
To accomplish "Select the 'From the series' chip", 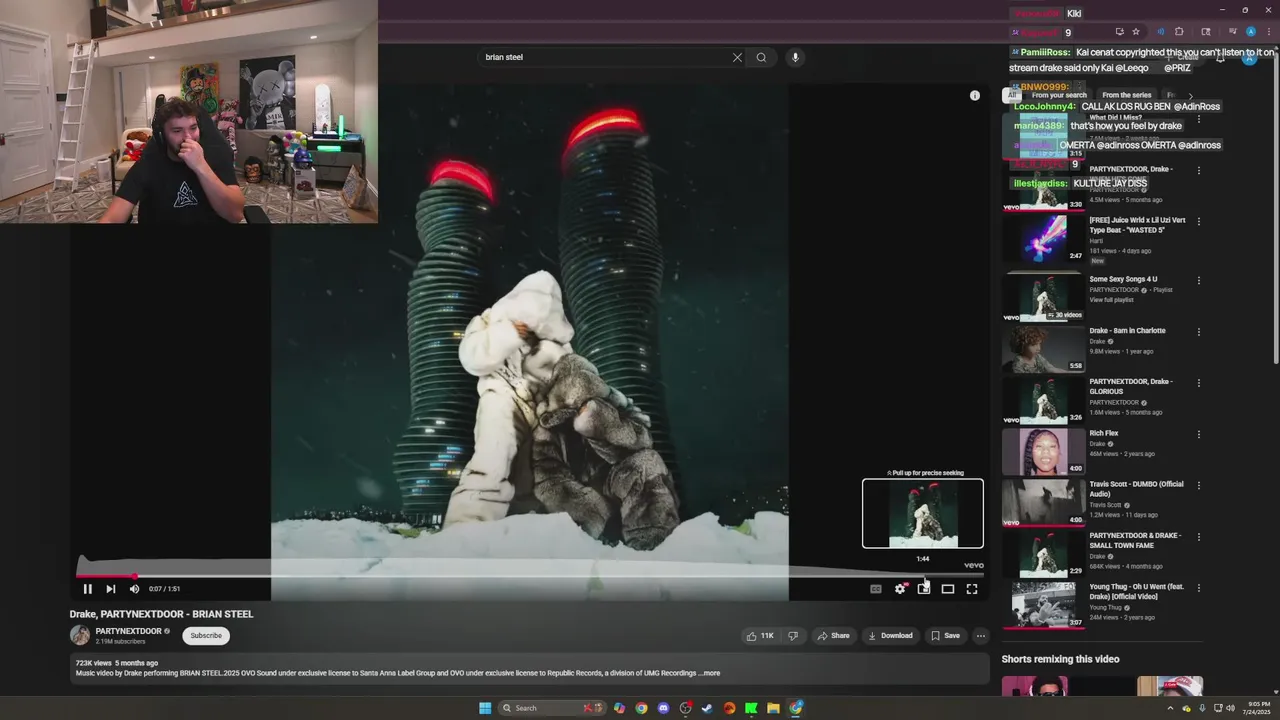I will tap(1127, 96).
